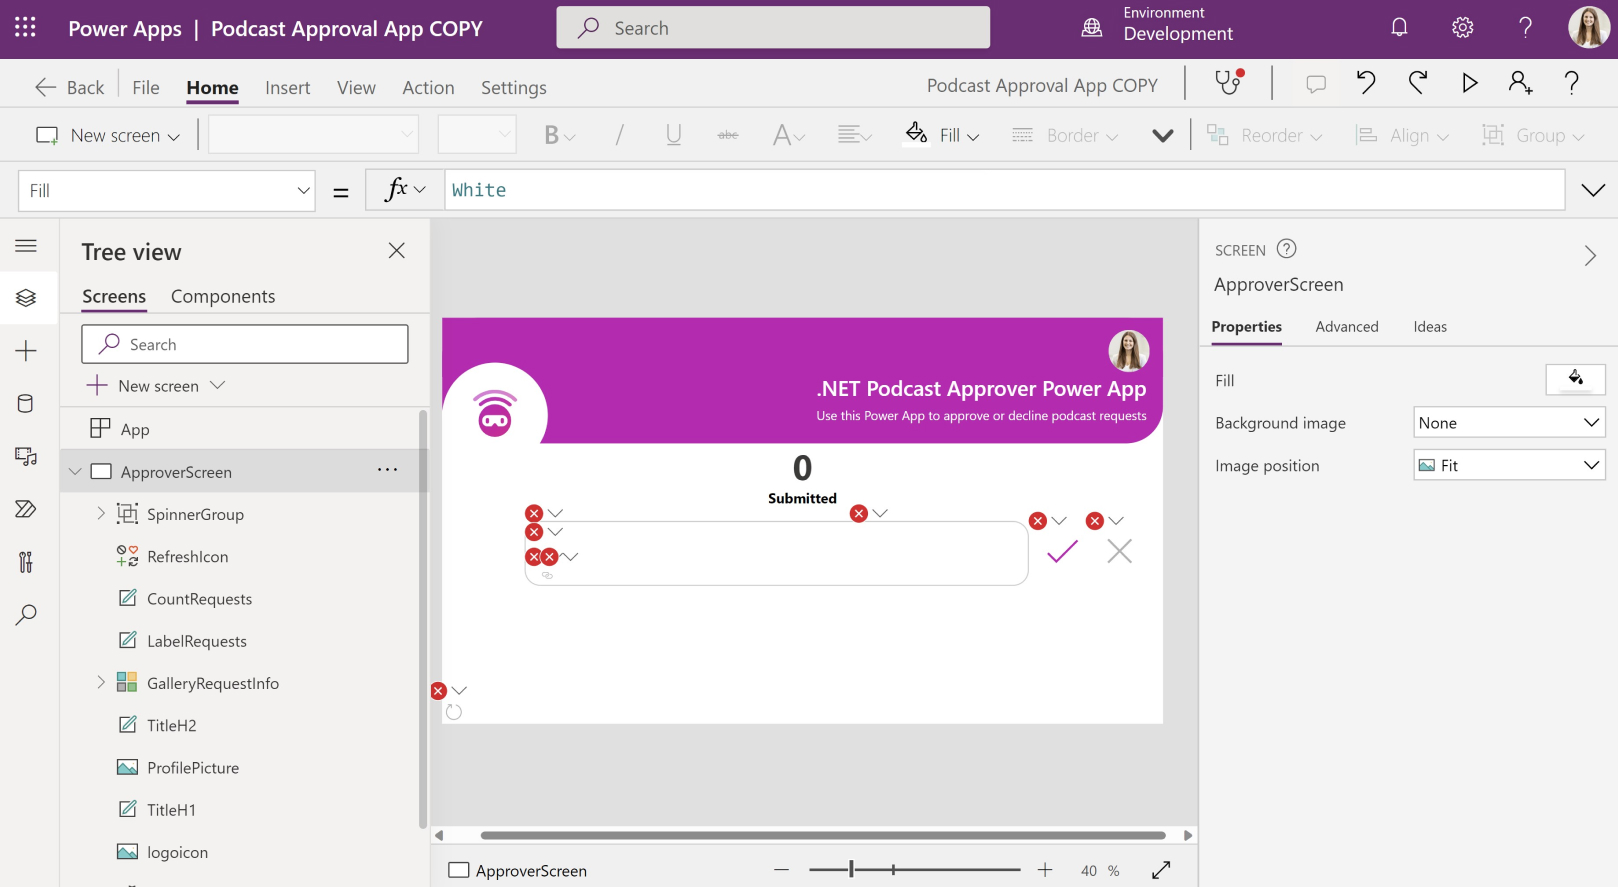1618x887 pixels.
Task: Switch to Ideas tab
Action: tap(1430, 326)
